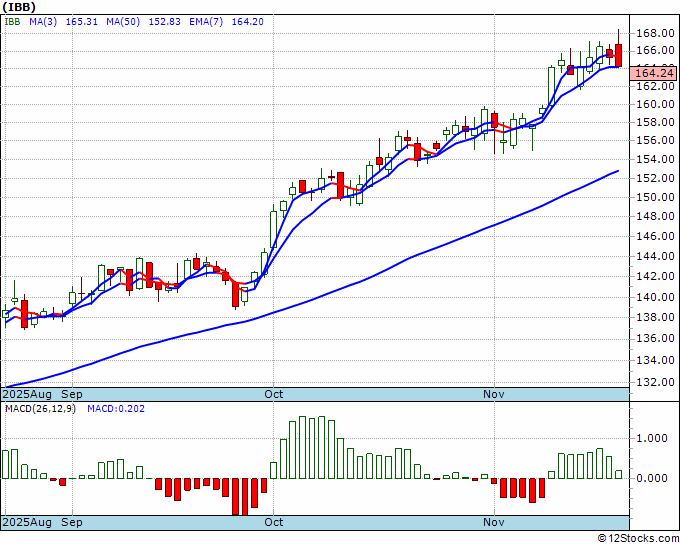Open the 12Stocks.com copyright link
Screen dimensions: 680x546
tap(638, 539)
